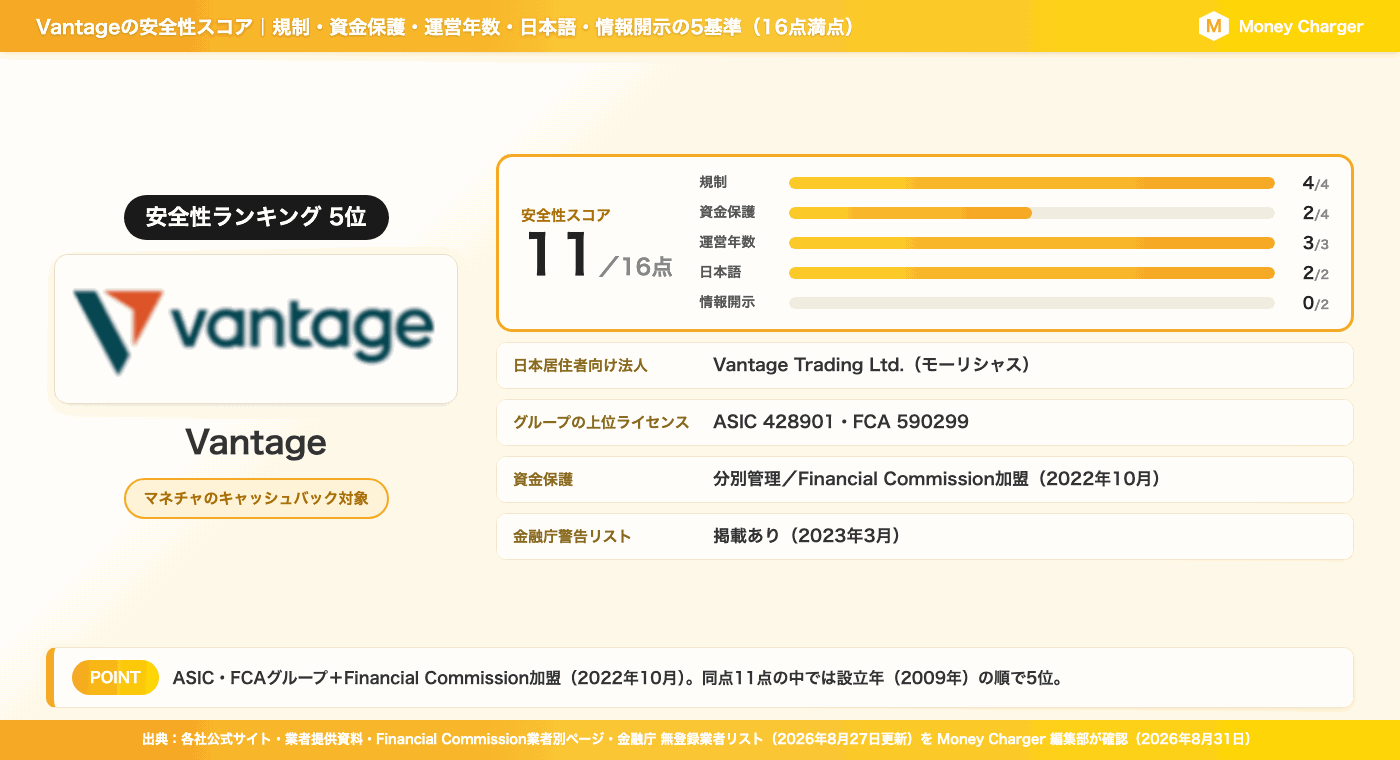
Task: Click the 資金保護 score progress bar
Action: tap(1031, 213)
